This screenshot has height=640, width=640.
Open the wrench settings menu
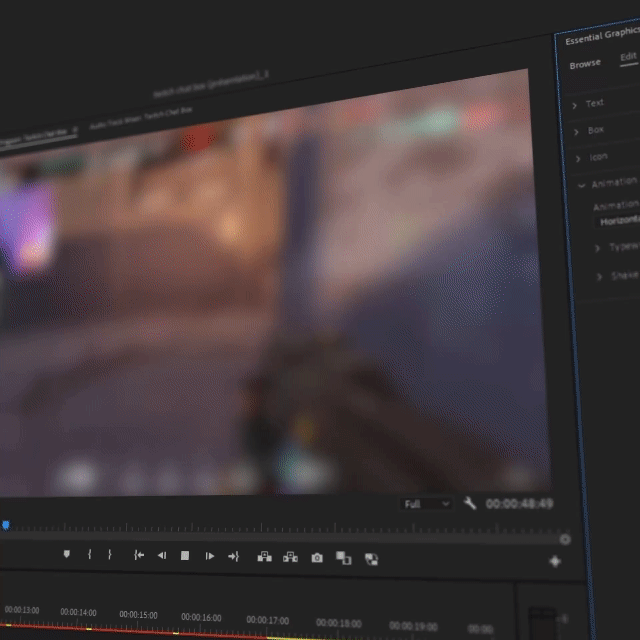point(470,503)
